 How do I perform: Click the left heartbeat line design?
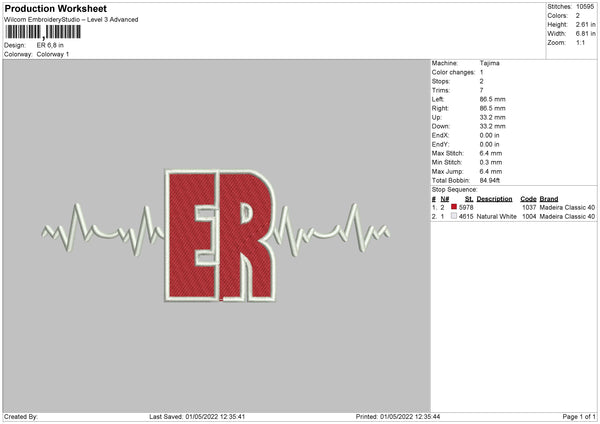tap(103, 229)
